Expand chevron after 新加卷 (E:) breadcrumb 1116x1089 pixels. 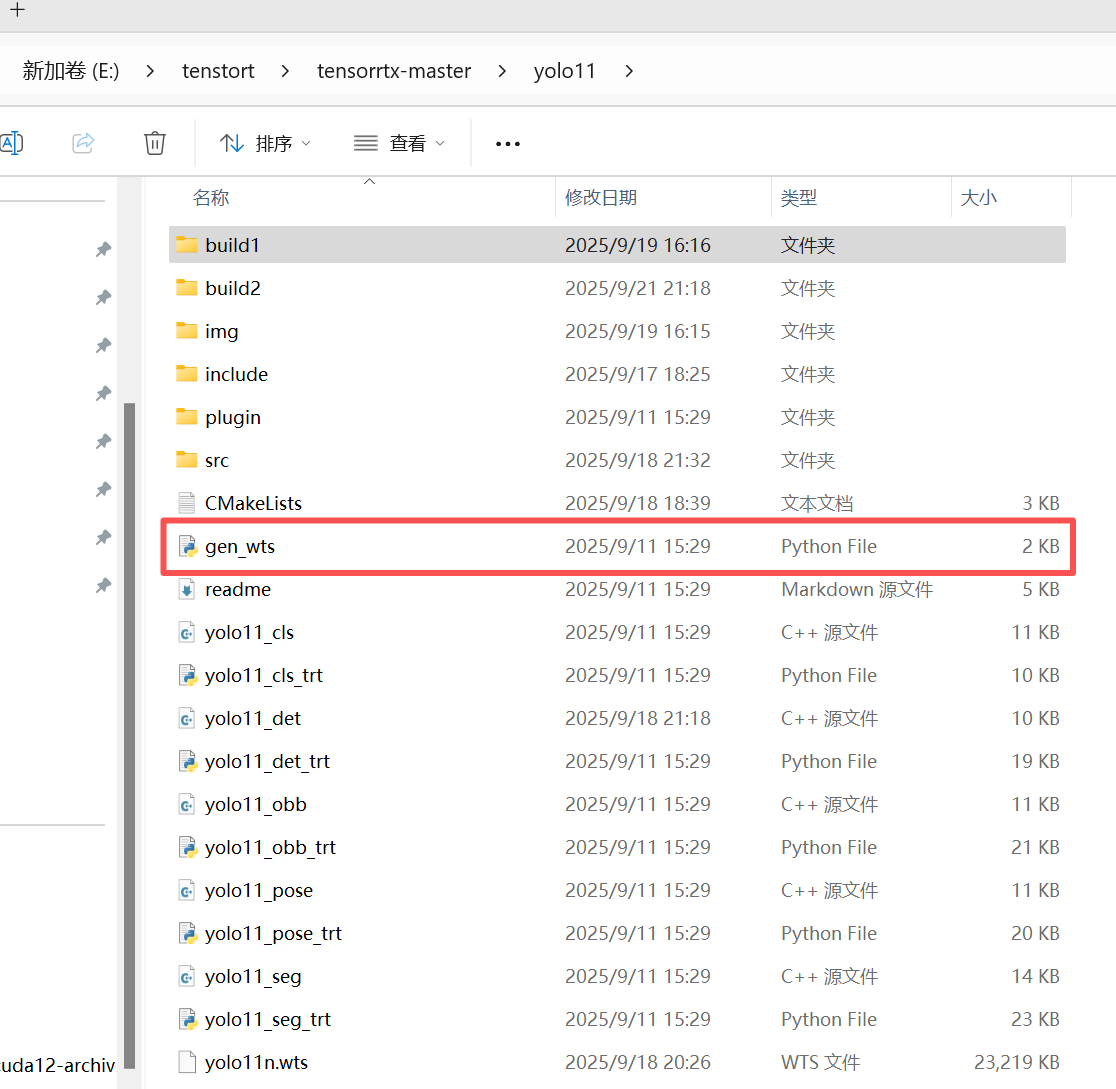point(150,71)
